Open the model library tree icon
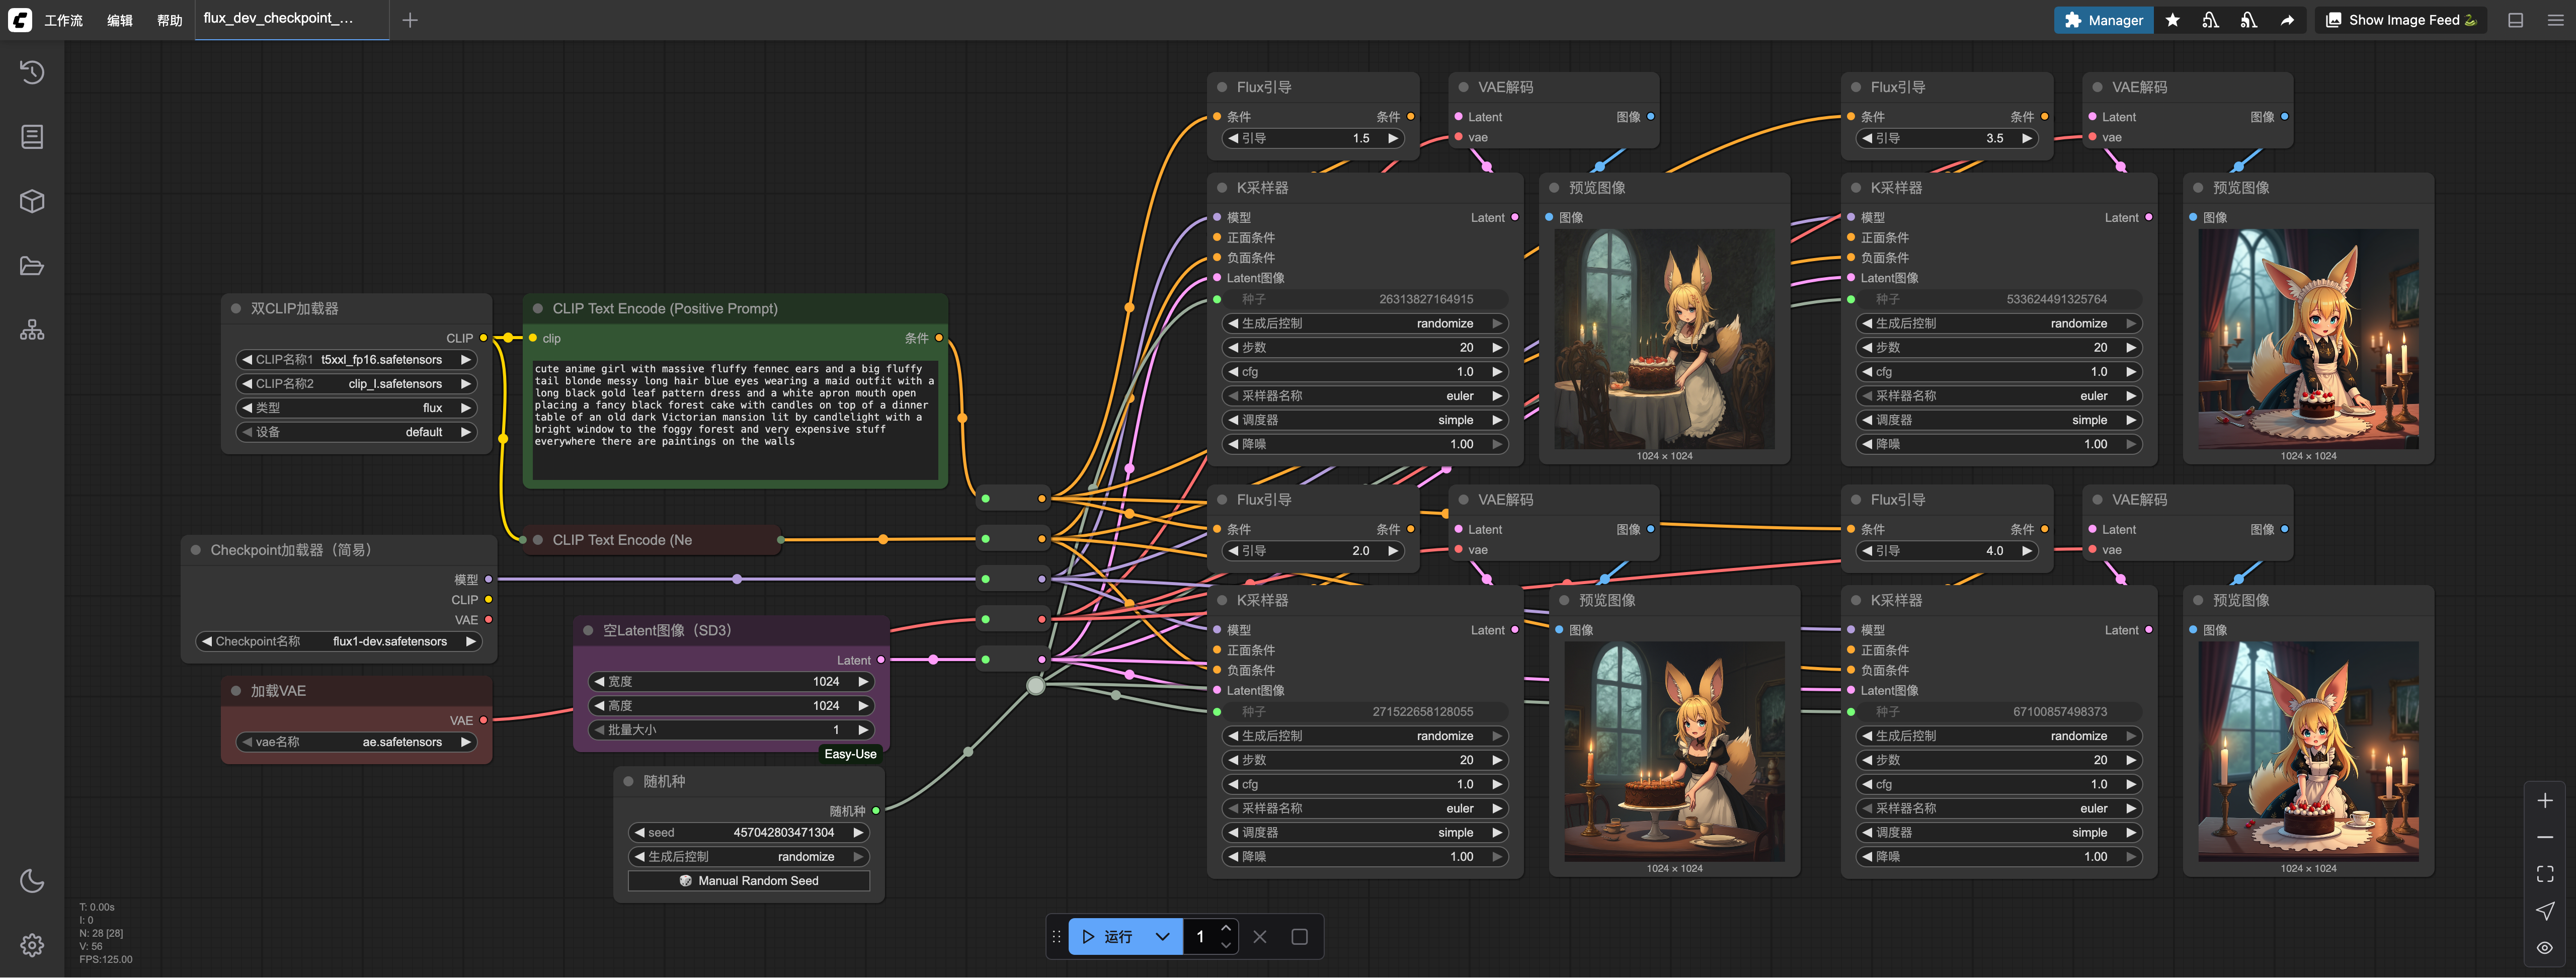 pyautogui.click(x=32, y=330)
